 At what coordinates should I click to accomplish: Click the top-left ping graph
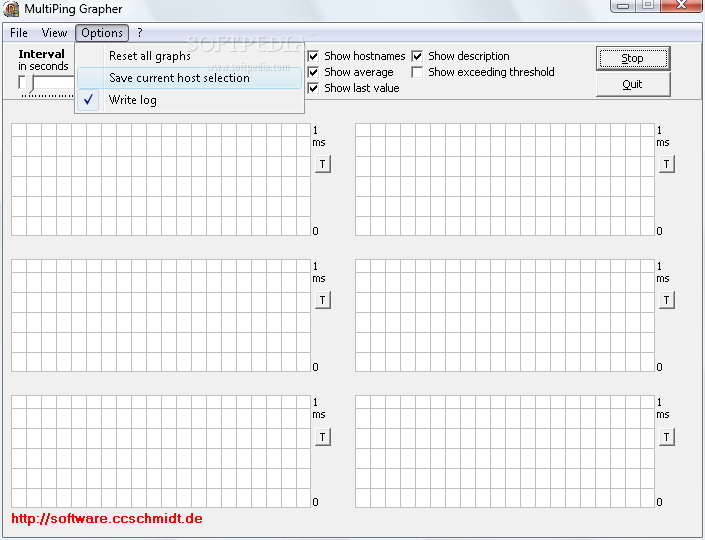161,179
